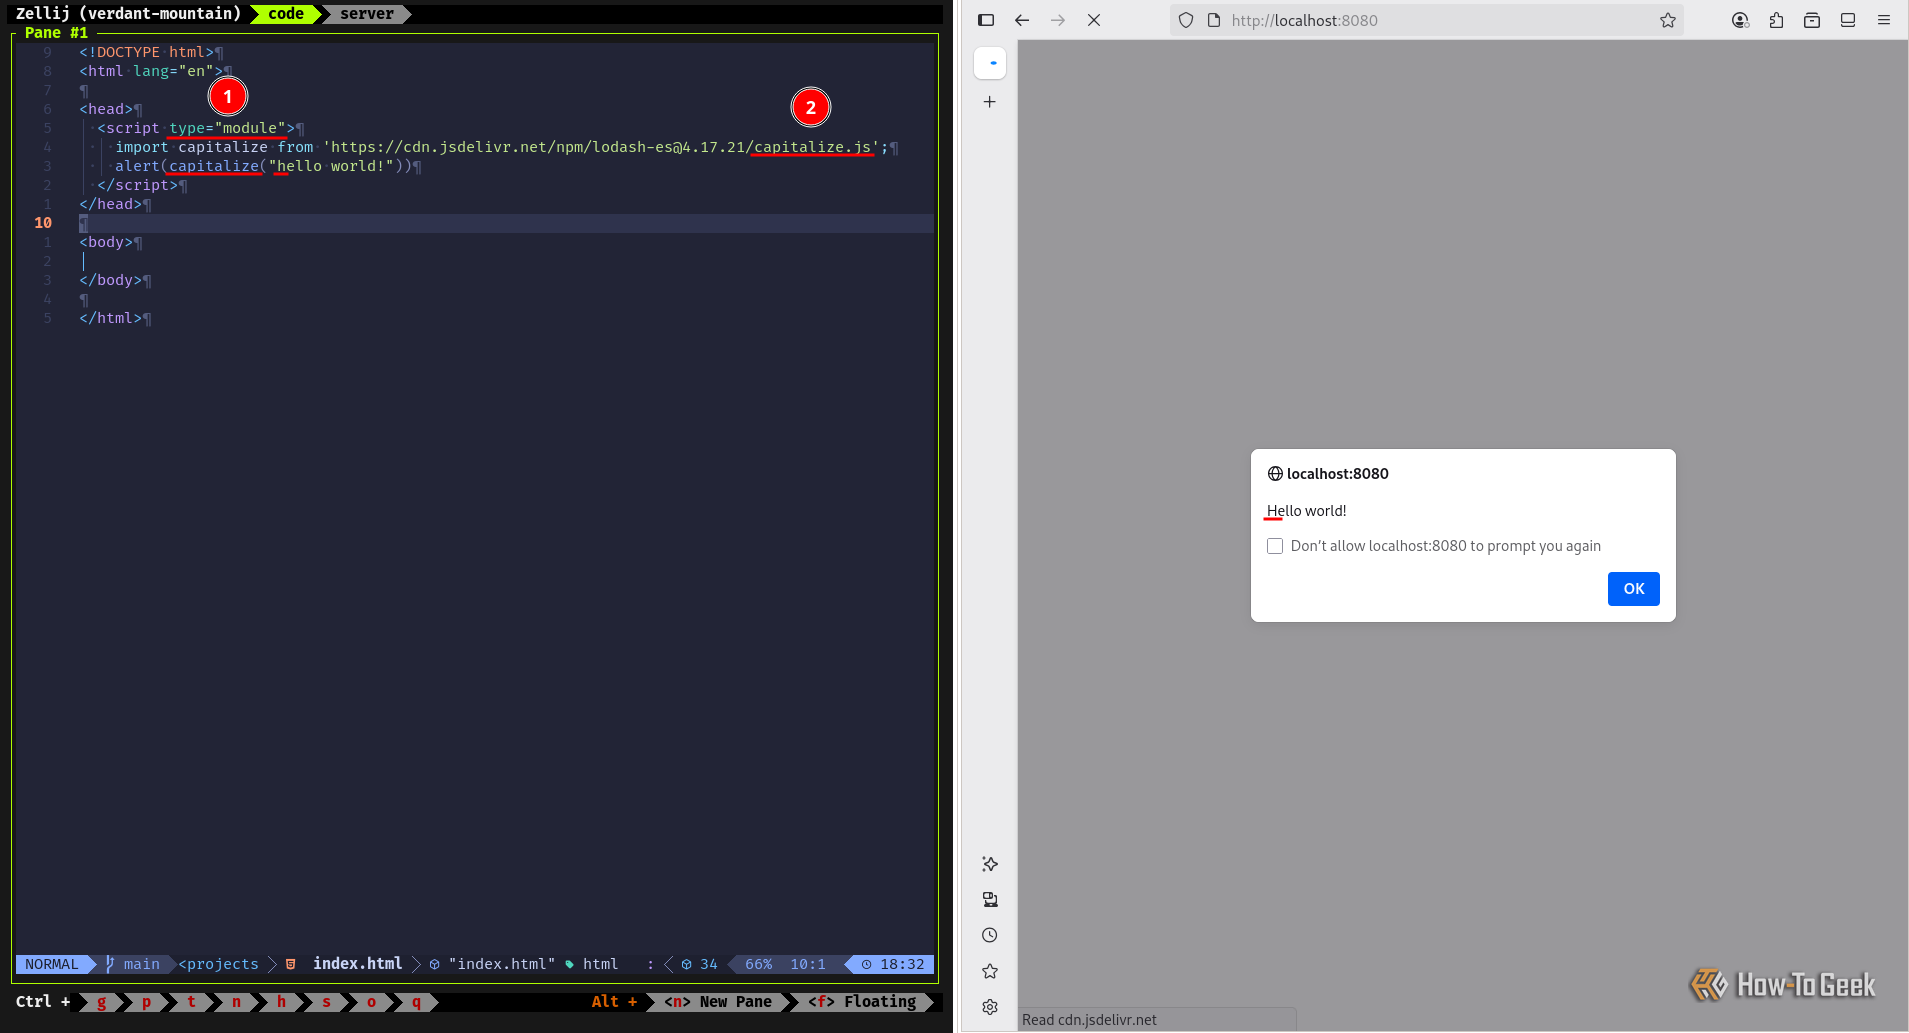This screenshot has height=1033, width=1909.
Task: Open the shield tracking protection icon
Action: click(1186, 20)
